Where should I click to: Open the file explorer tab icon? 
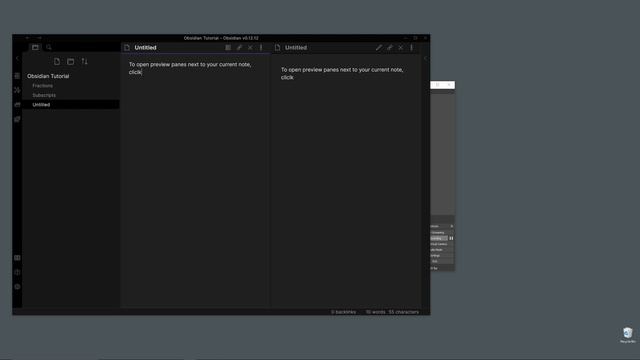pyautogui.click(x=36, y=47)
